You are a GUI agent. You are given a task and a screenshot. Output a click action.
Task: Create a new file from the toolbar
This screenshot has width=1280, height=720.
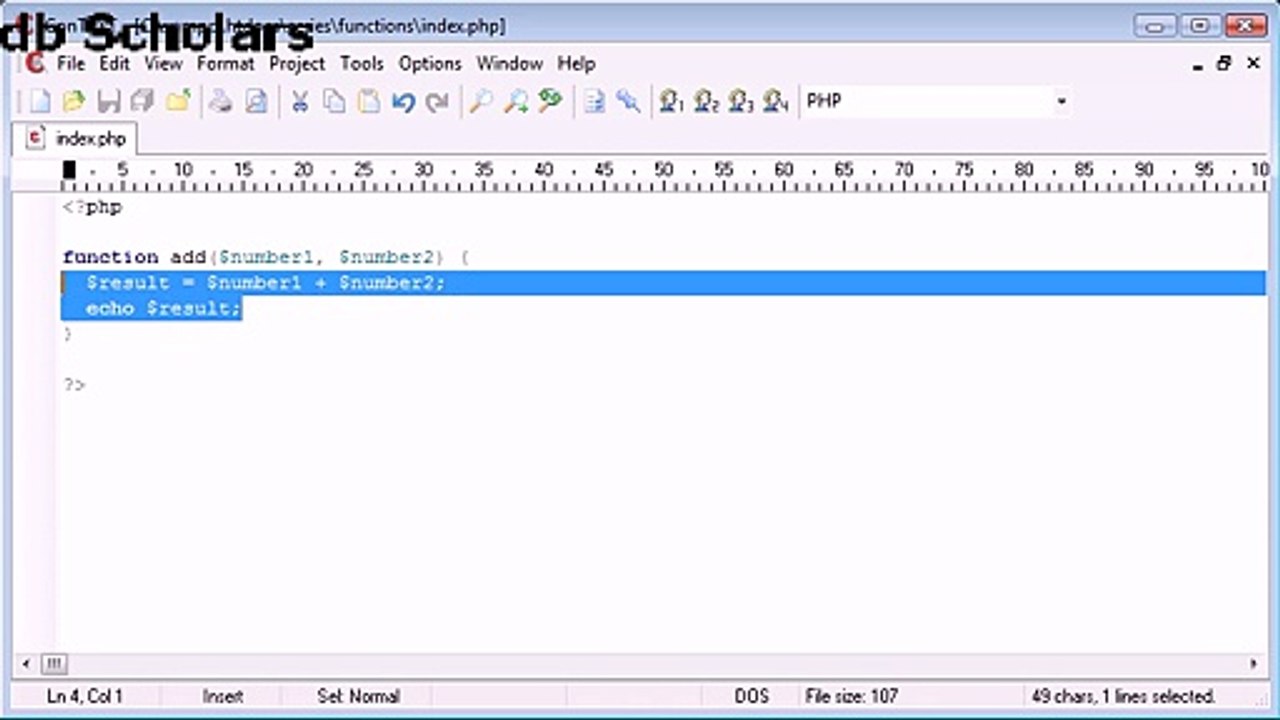(39, 101)
